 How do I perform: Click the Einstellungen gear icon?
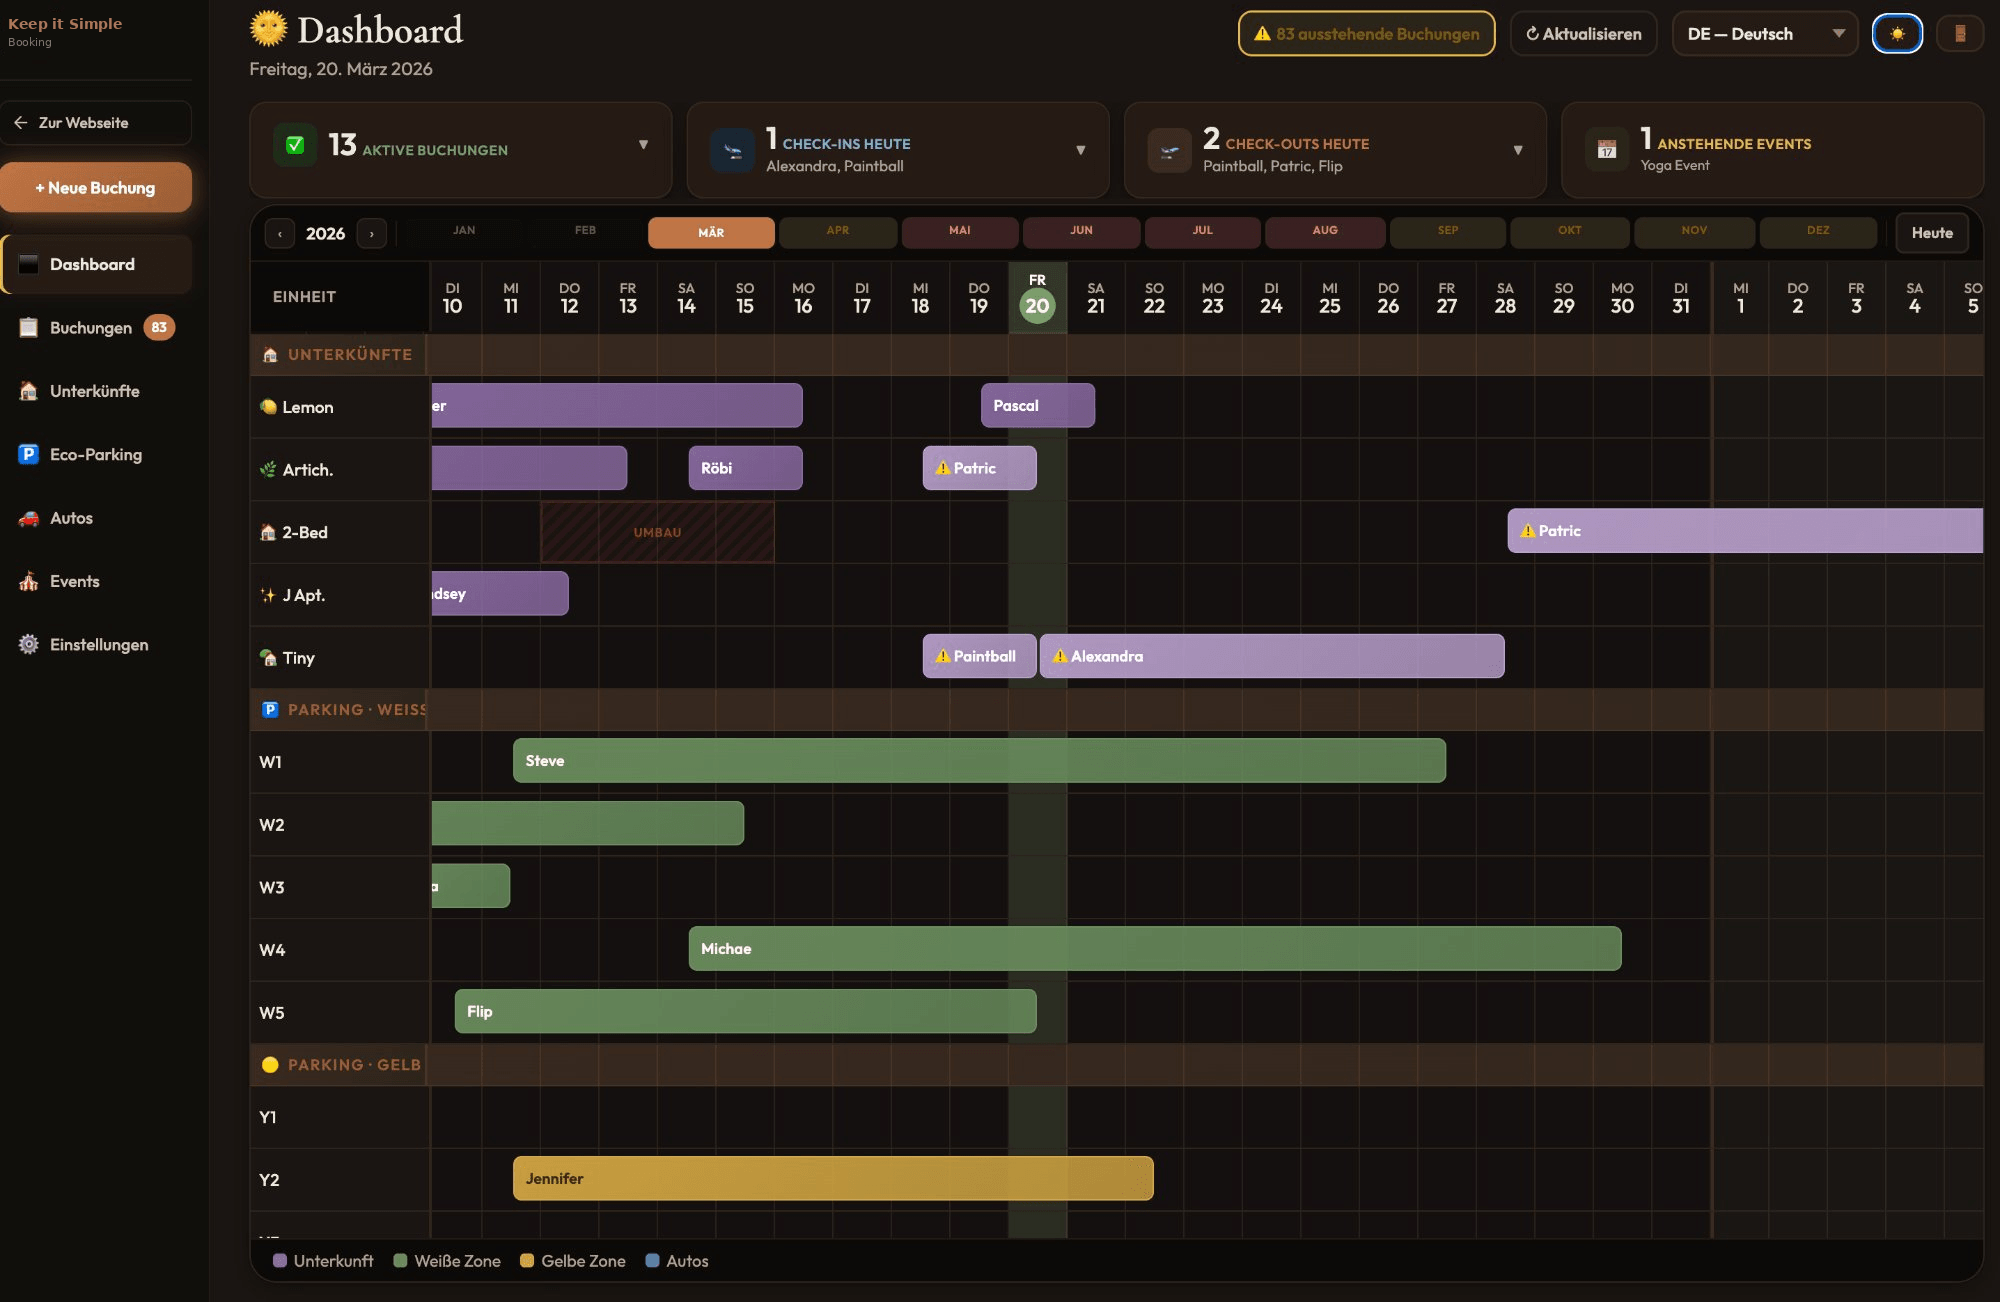tap(29, 644)
